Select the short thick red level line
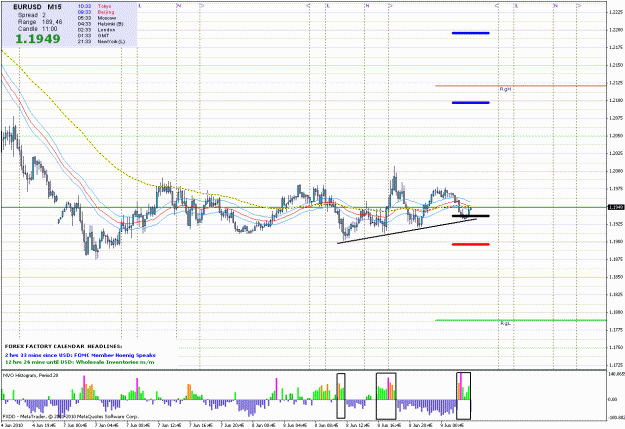625x429 pixels. coord(471,244)
